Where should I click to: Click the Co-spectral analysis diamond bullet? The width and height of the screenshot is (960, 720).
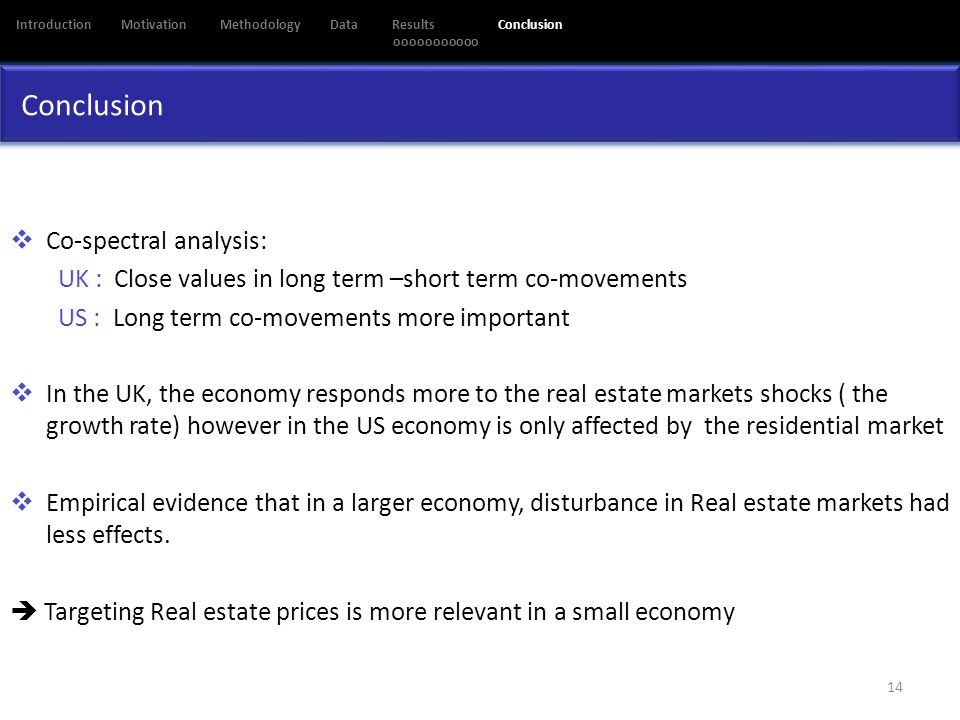(x=22, y=239)
